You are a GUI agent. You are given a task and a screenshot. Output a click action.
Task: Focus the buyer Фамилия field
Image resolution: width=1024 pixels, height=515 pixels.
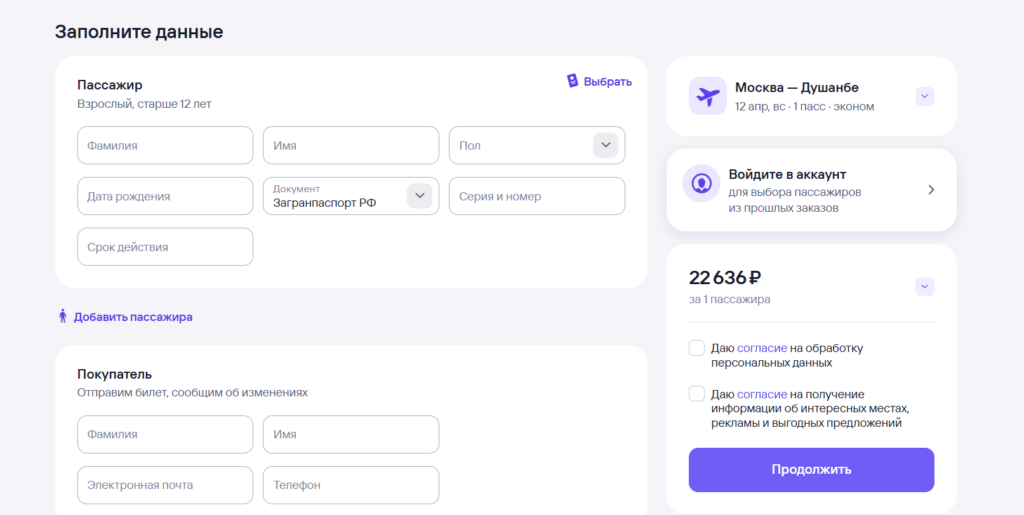(x=165, y=434)
